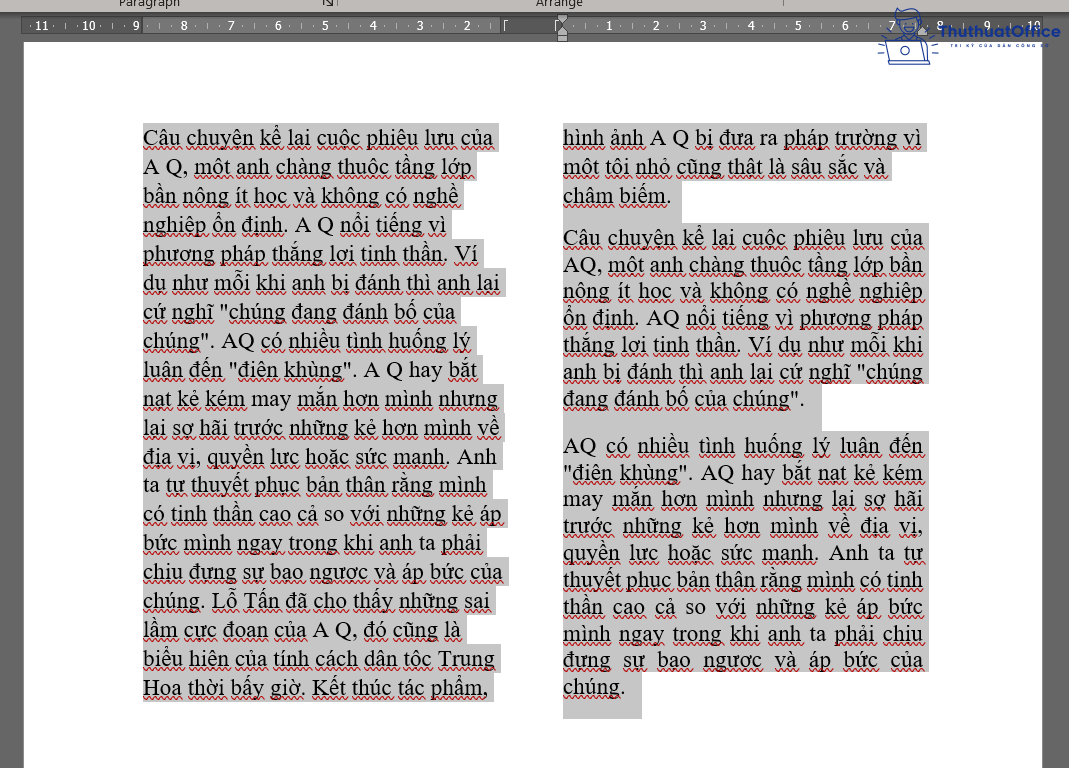Screen dimensions: 1069x768
Task: Click the line ""điên khùng". AQ hay bắt nạt kẻ kém"
Action: point(743,473)
